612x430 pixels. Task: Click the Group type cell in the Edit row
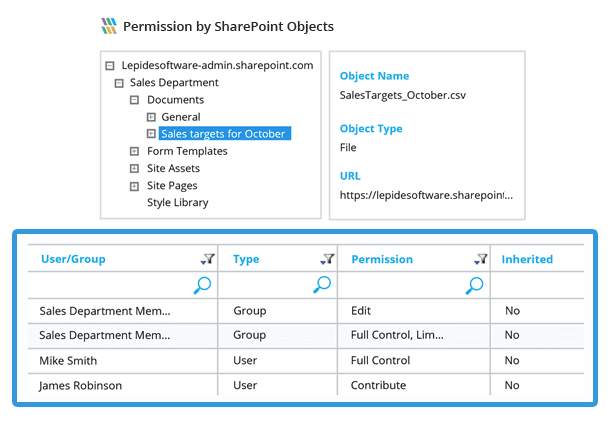click(x=278, y=311)
